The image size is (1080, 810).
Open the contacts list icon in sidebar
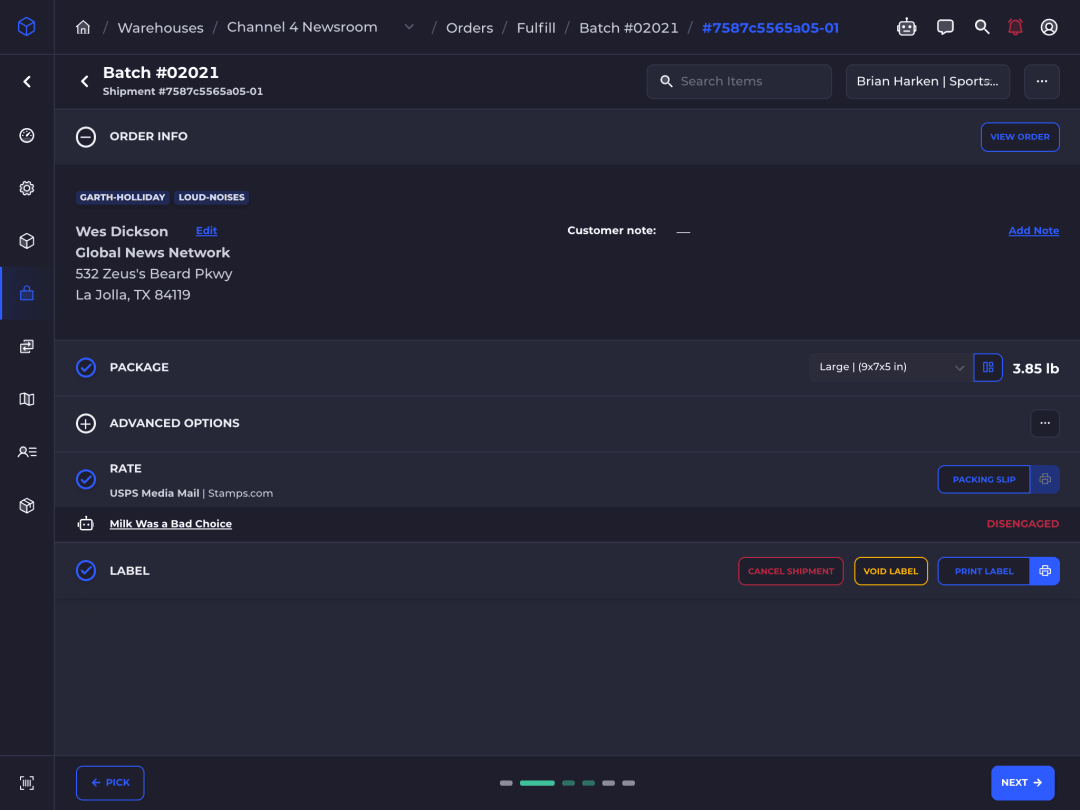(27, 452)
